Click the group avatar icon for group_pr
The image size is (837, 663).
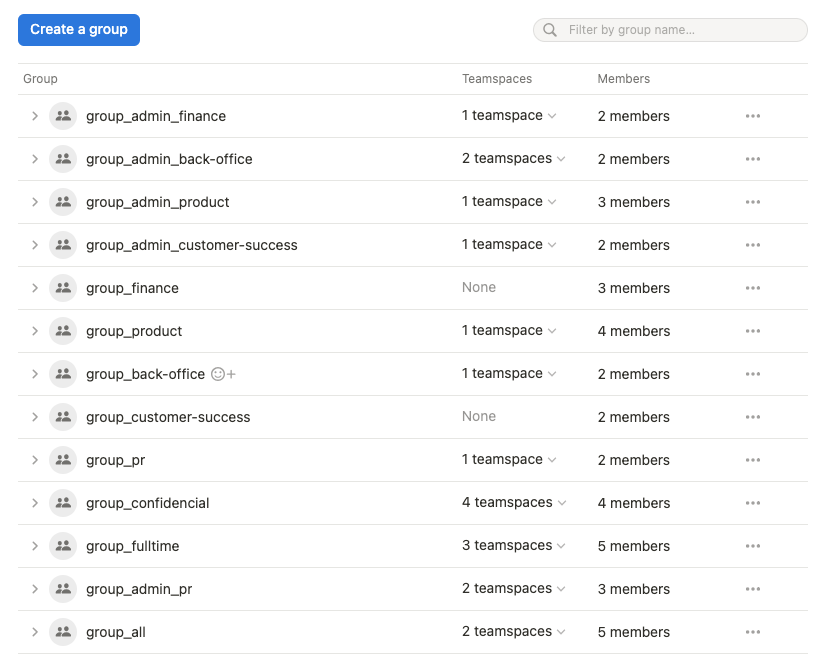[x=63, y=460]
